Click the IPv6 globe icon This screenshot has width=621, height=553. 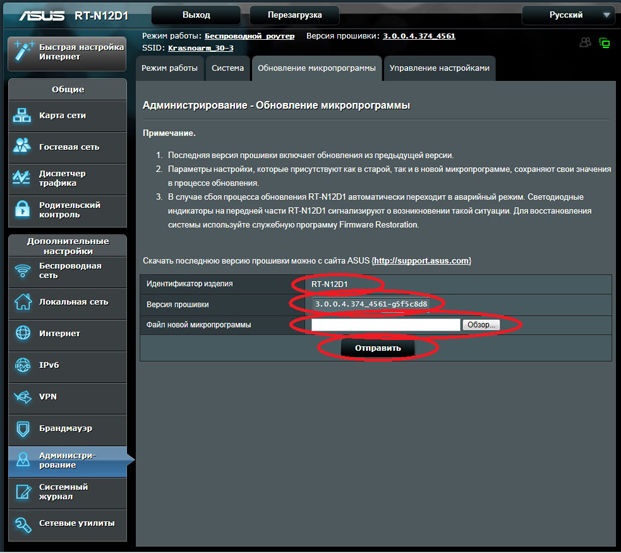point(23,365)
